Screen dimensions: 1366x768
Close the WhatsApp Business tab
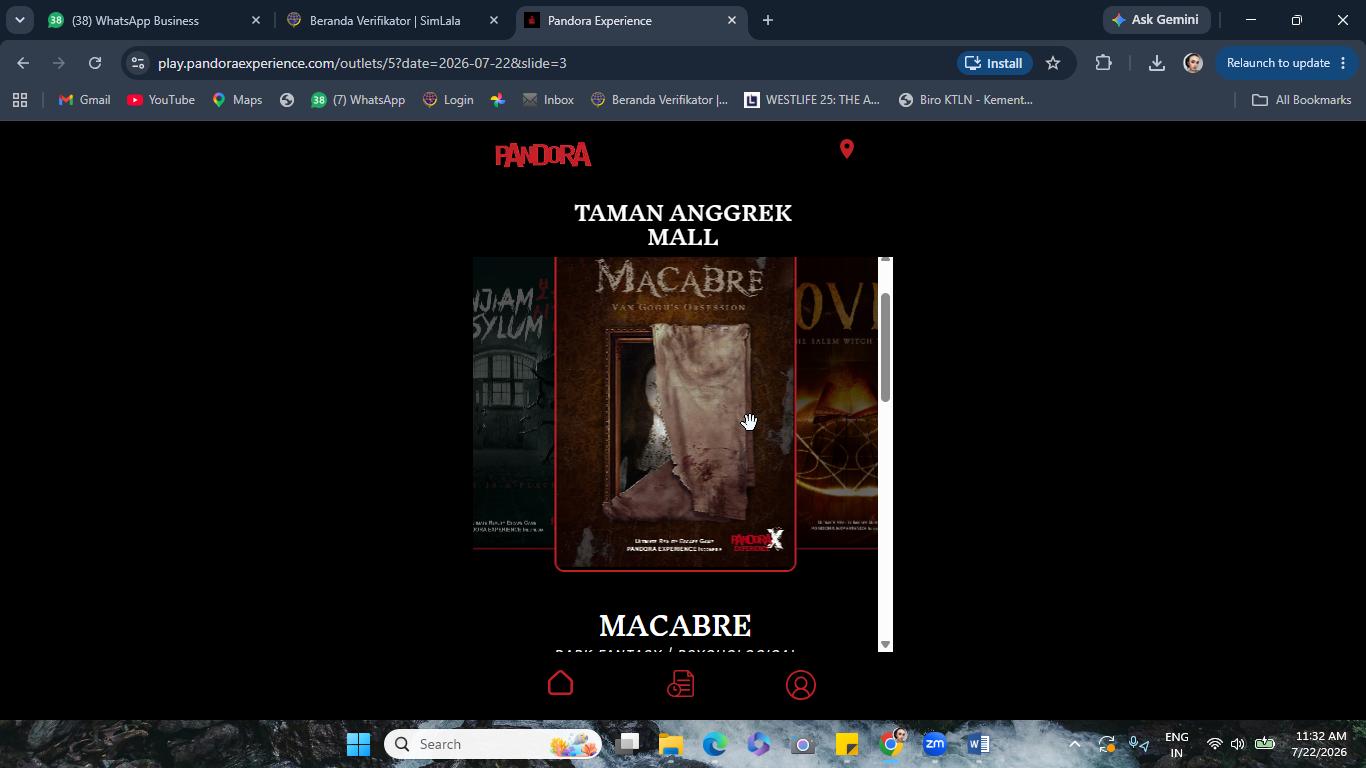[x=256, y=20]
